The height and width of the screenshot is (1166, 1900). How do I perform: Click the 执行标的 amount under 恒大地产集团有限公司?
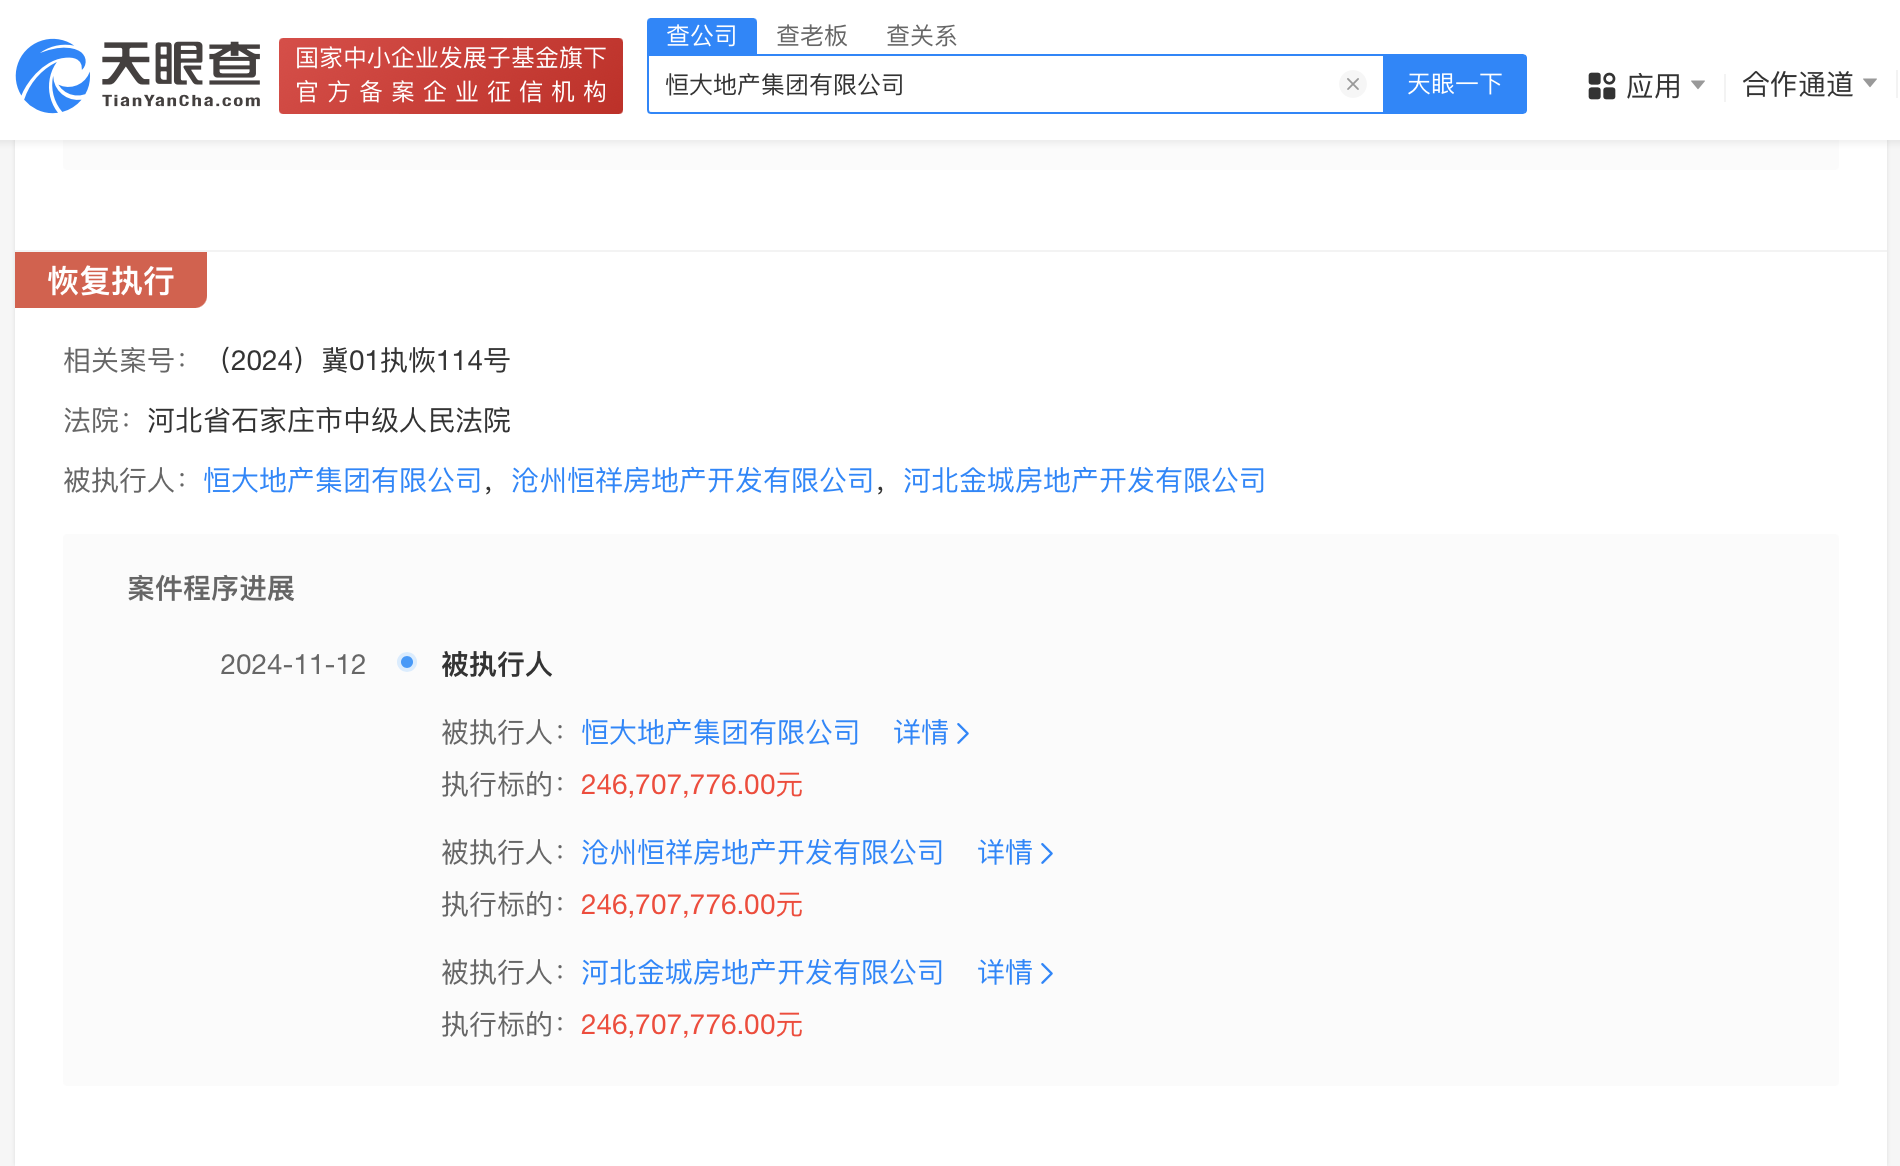(692, 784)
